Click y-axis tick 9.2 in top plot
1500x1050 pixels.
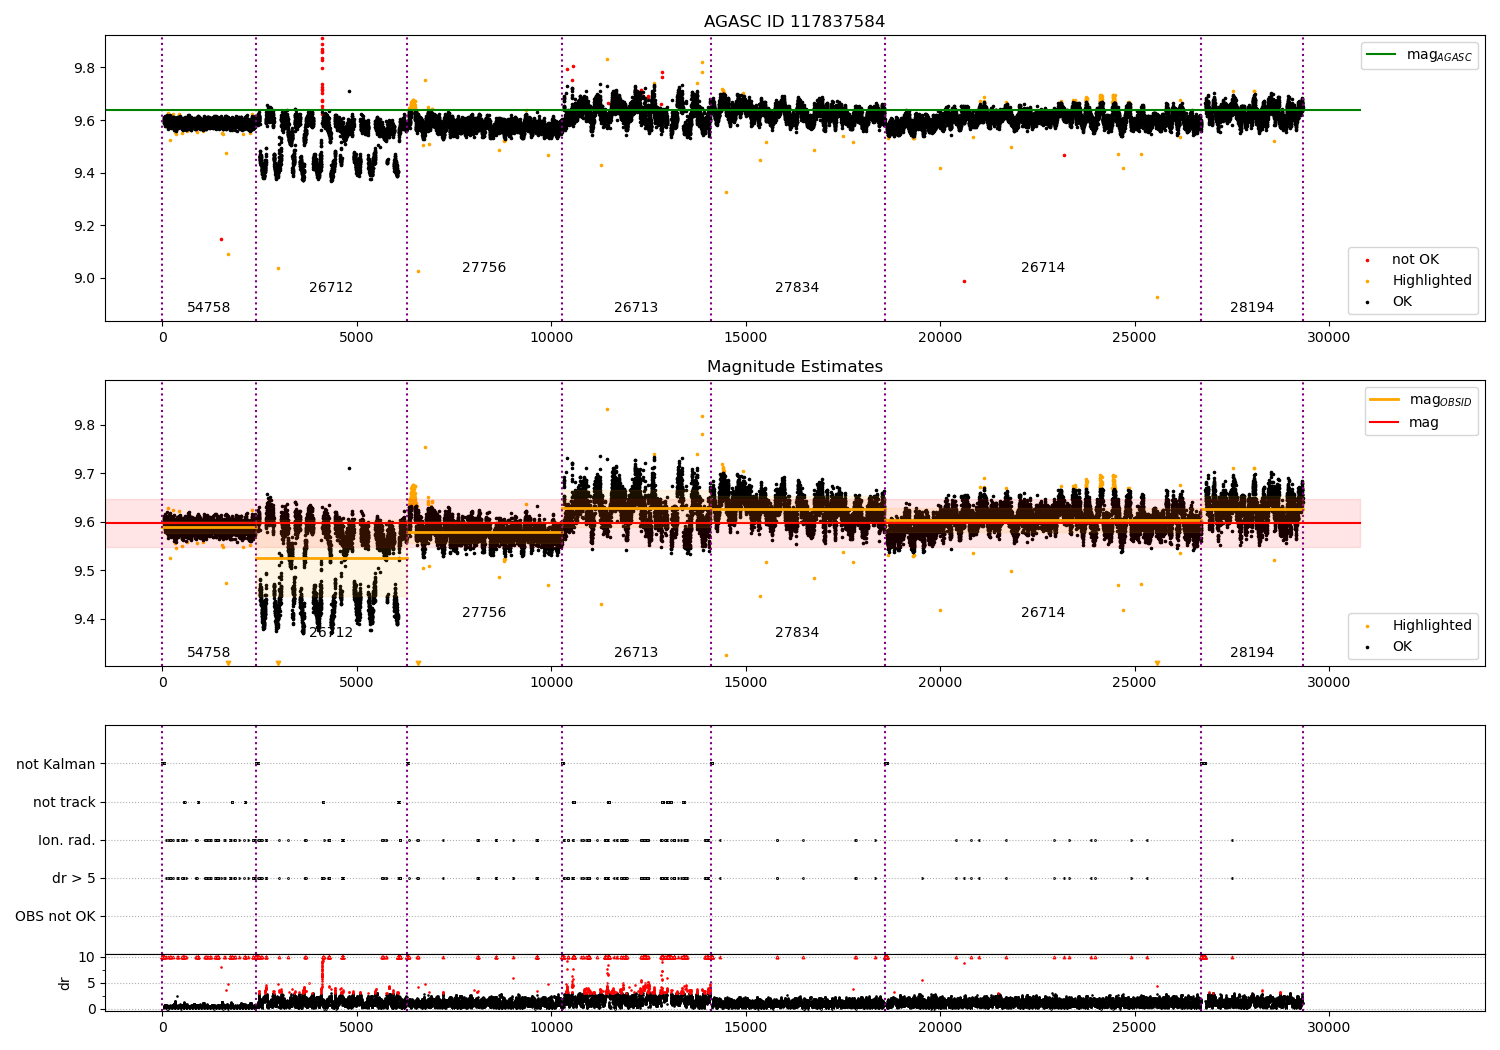pyautogui.click(x=83, y=226)
